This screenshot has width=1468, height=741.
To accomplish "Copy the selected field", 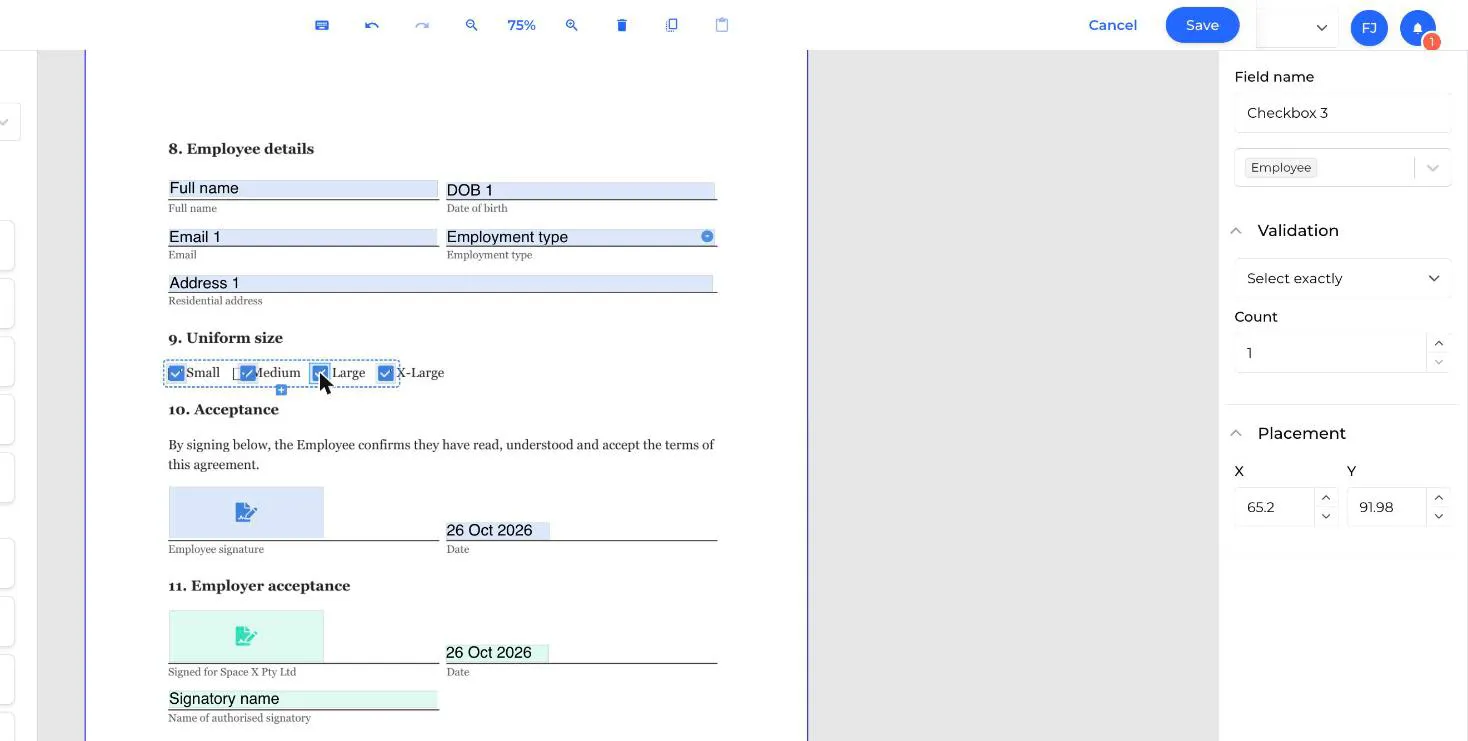I will pyautogui.click(x=672, y=25).
